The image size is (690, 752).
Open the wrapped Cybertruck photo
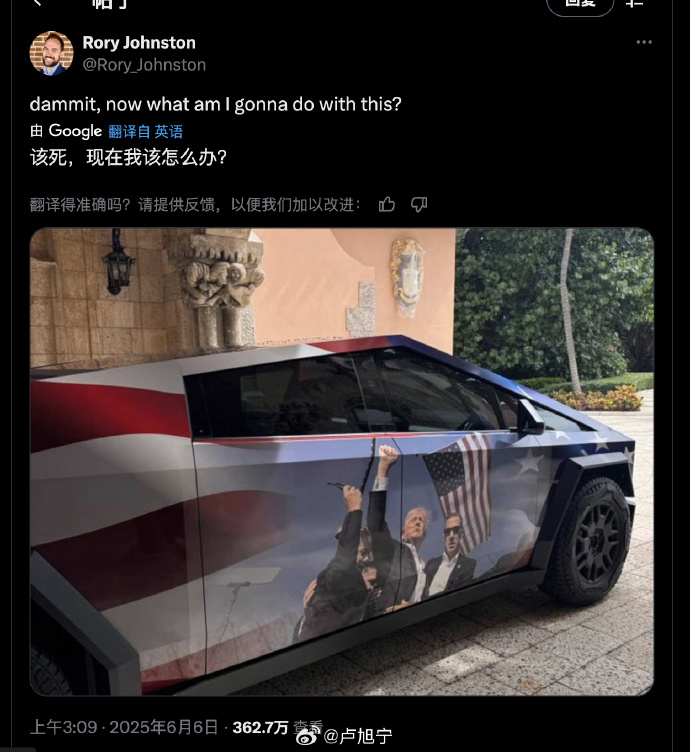point(342,461)
